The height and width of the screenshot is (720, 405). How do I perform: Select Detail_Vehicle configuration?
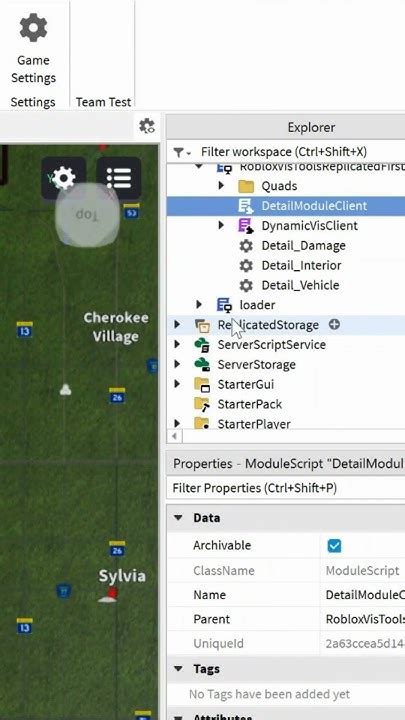click(300, 285)
